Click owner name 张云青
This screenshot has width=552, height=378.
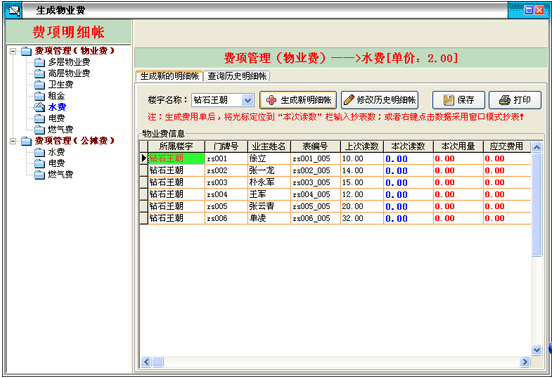[262, 207]
